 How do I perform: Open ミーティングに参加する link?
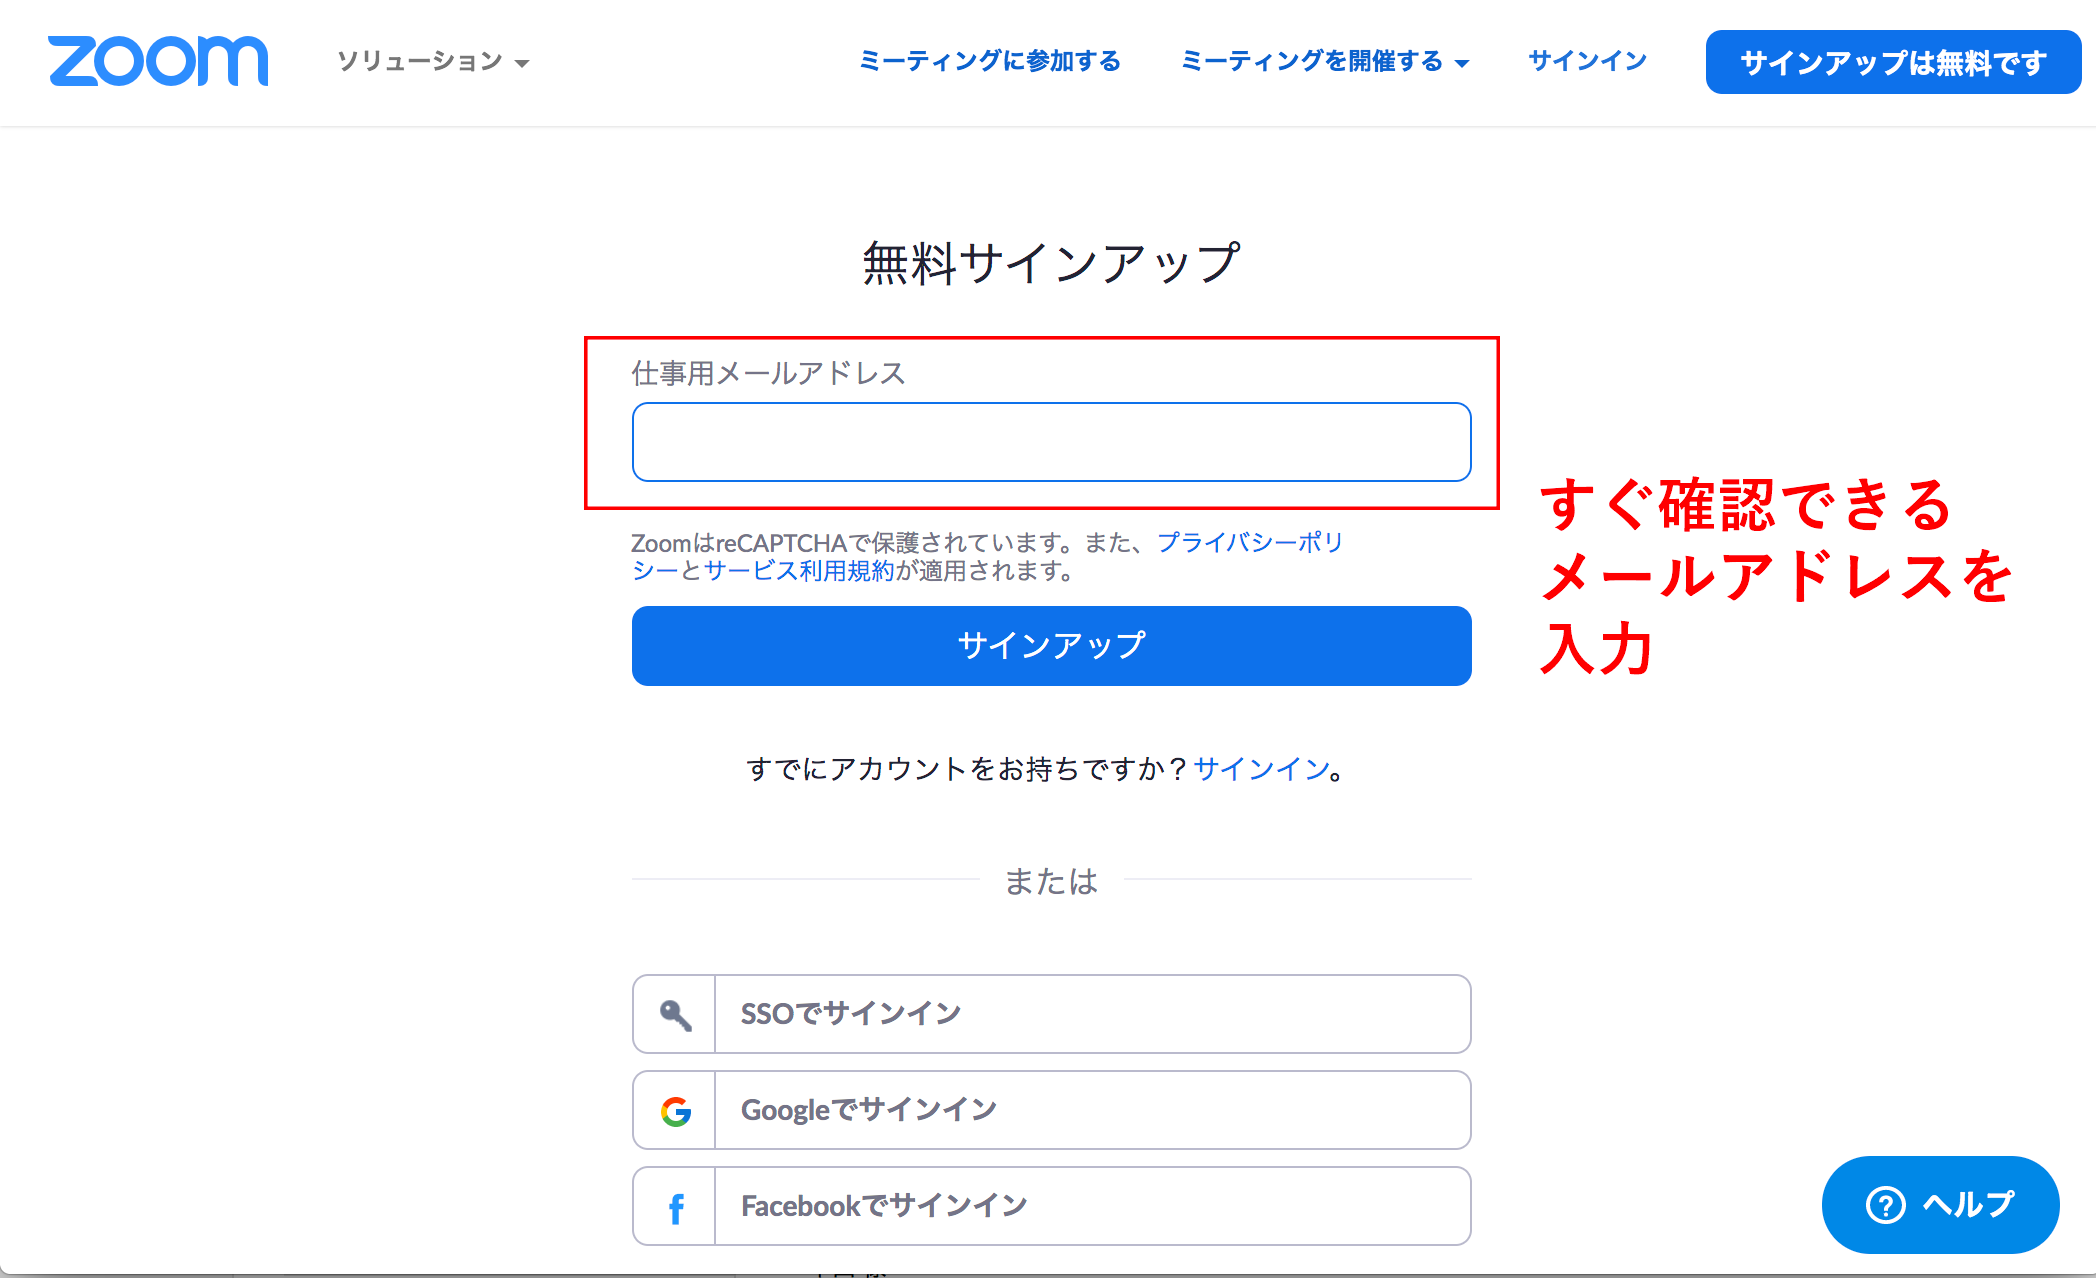pyautogui.click(x=990, y=61)
